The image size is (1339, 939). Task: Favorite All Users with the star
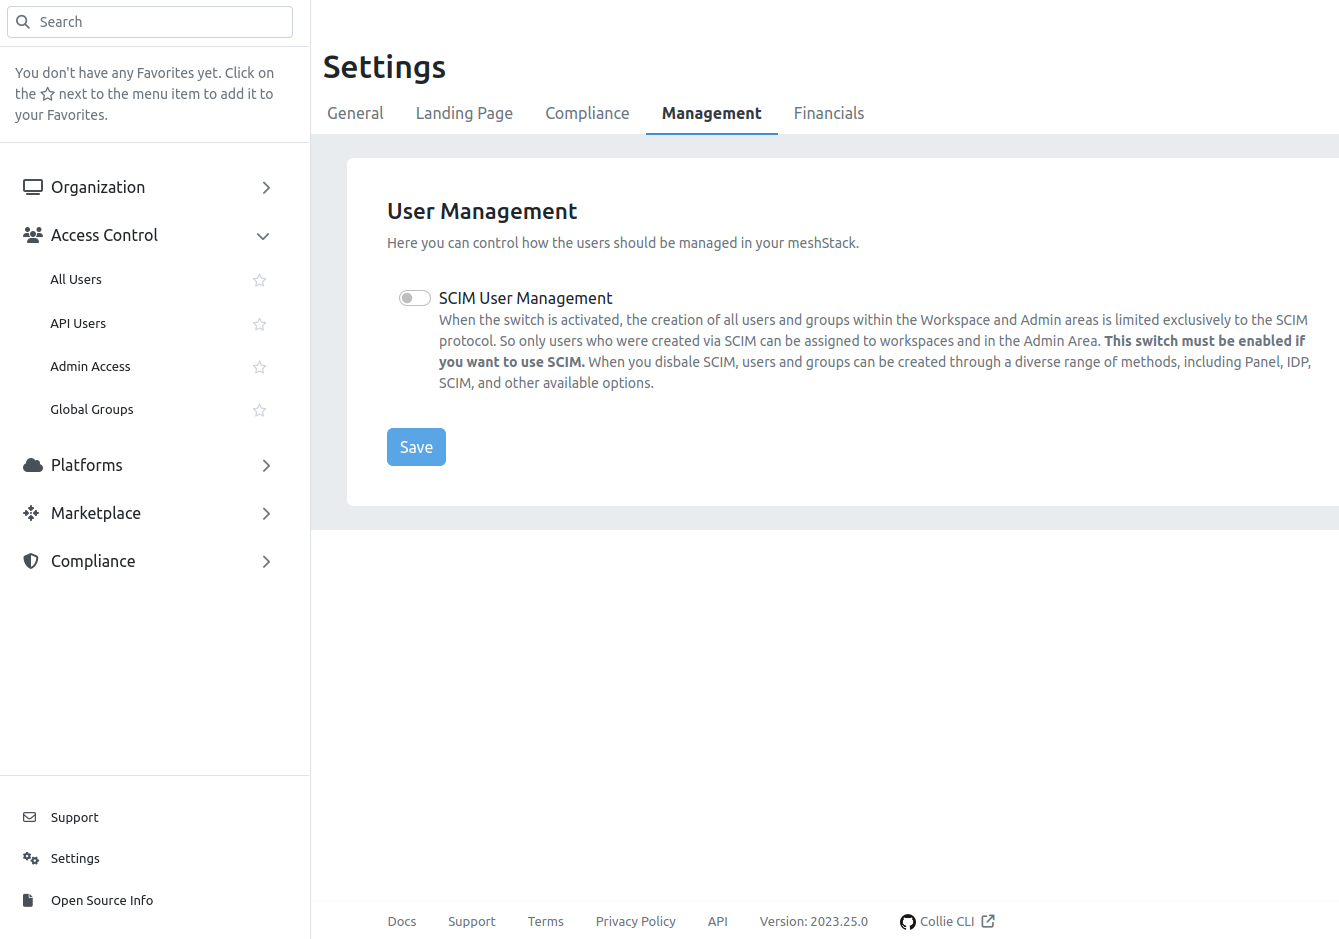click(259, 280)
